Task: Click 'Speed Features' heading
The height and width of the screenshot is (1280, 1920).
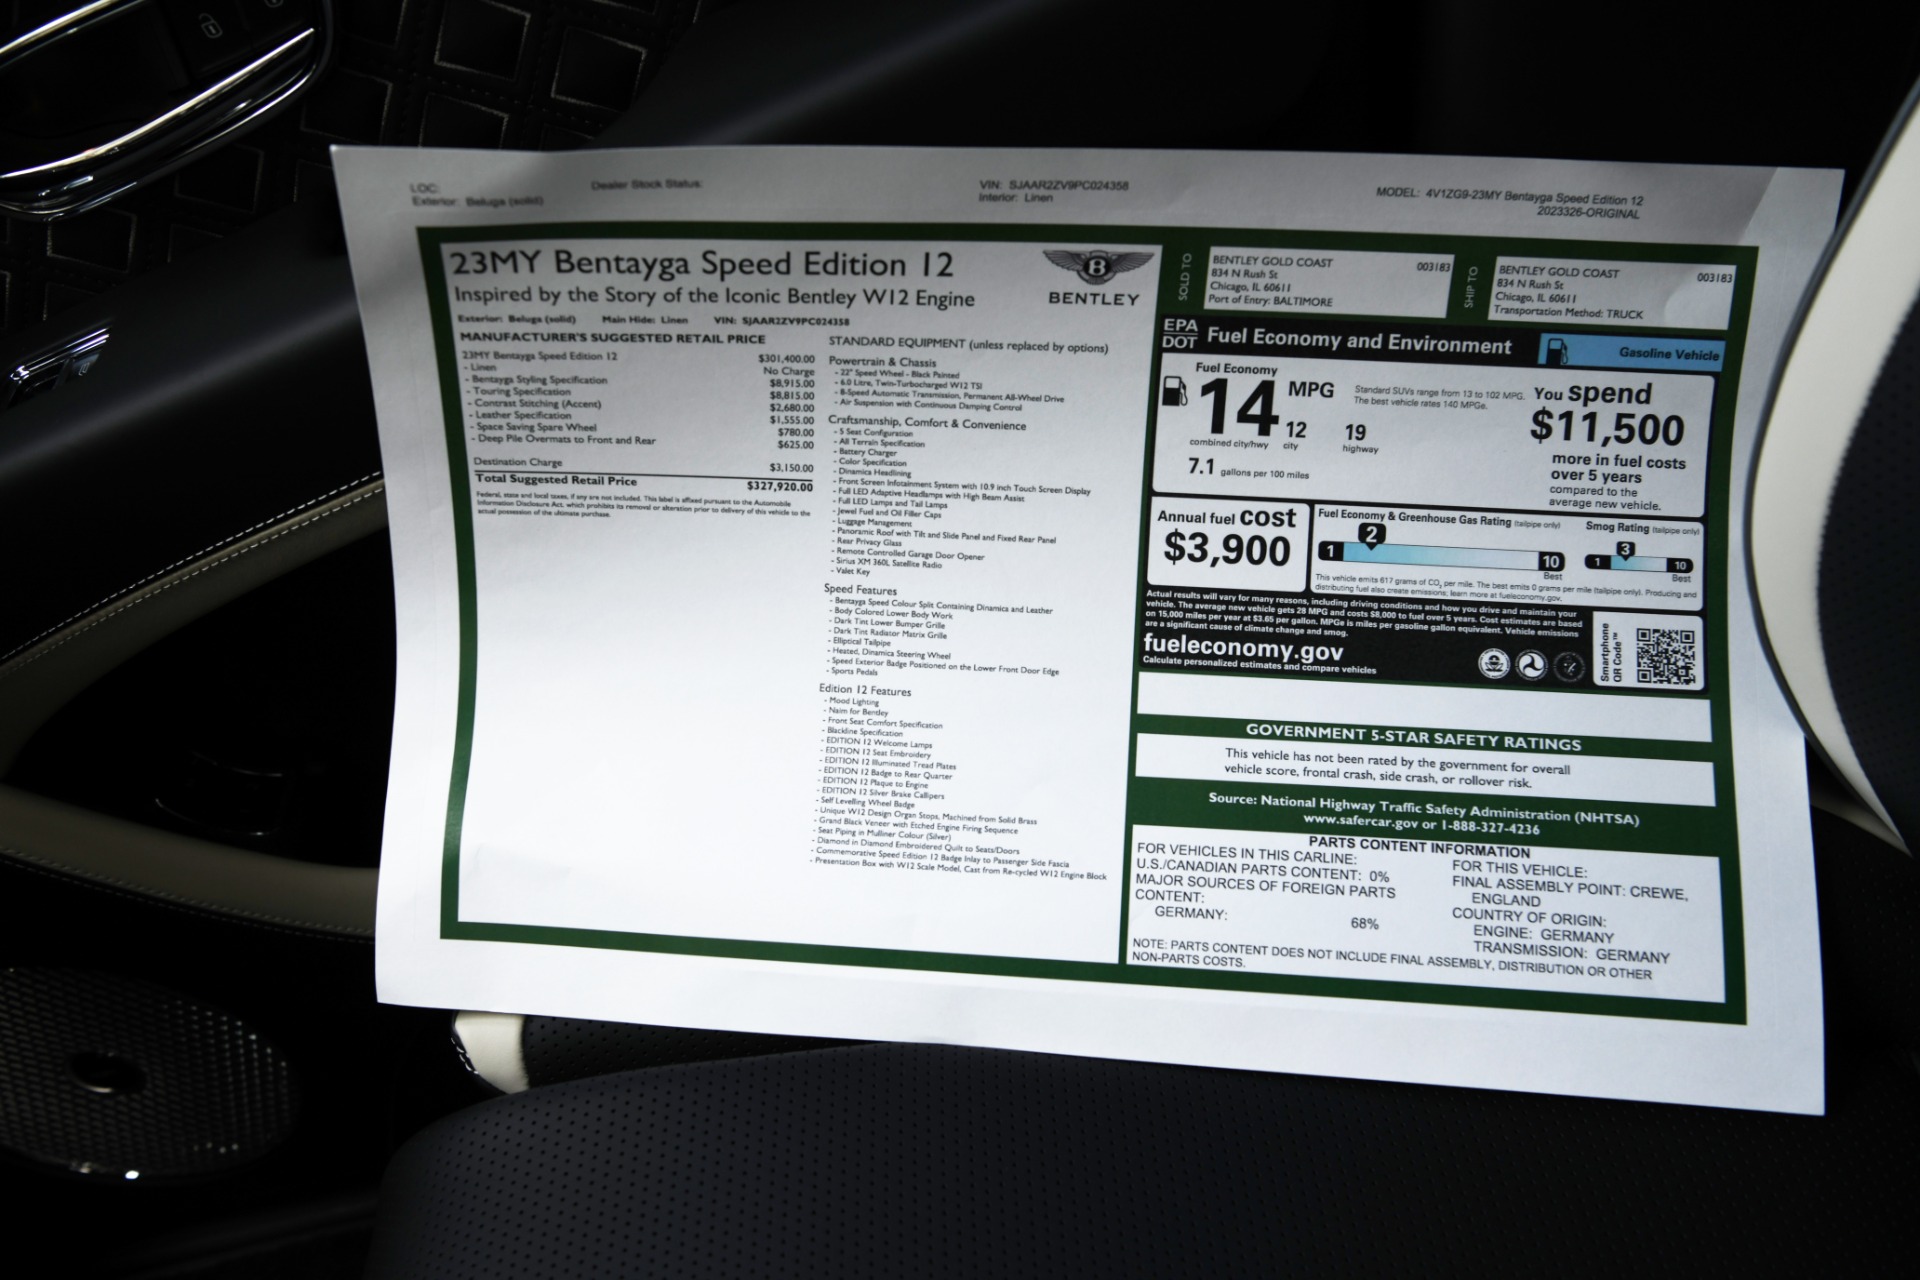Action: click(860, 590)
